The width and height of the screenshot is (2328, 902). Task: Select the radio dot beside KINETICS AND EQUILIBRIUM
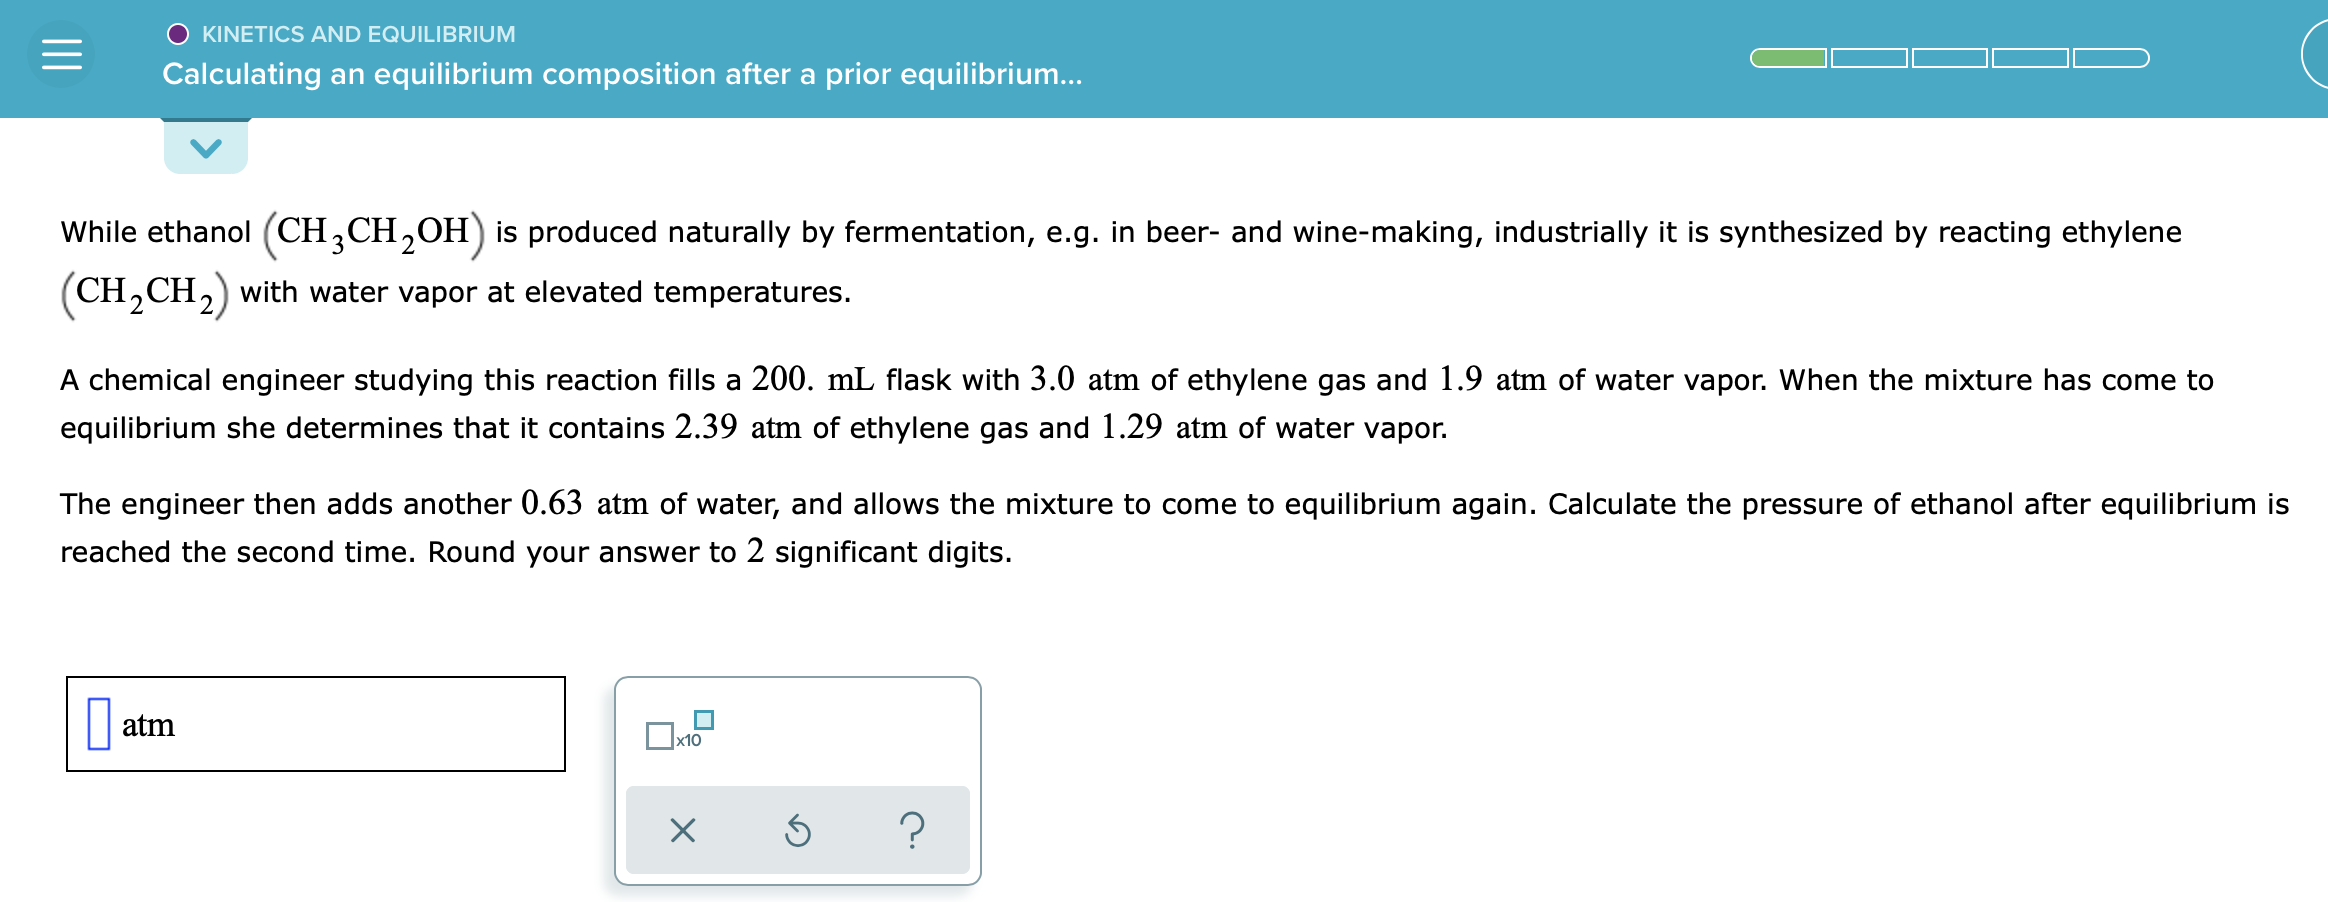tap(178, 33)
